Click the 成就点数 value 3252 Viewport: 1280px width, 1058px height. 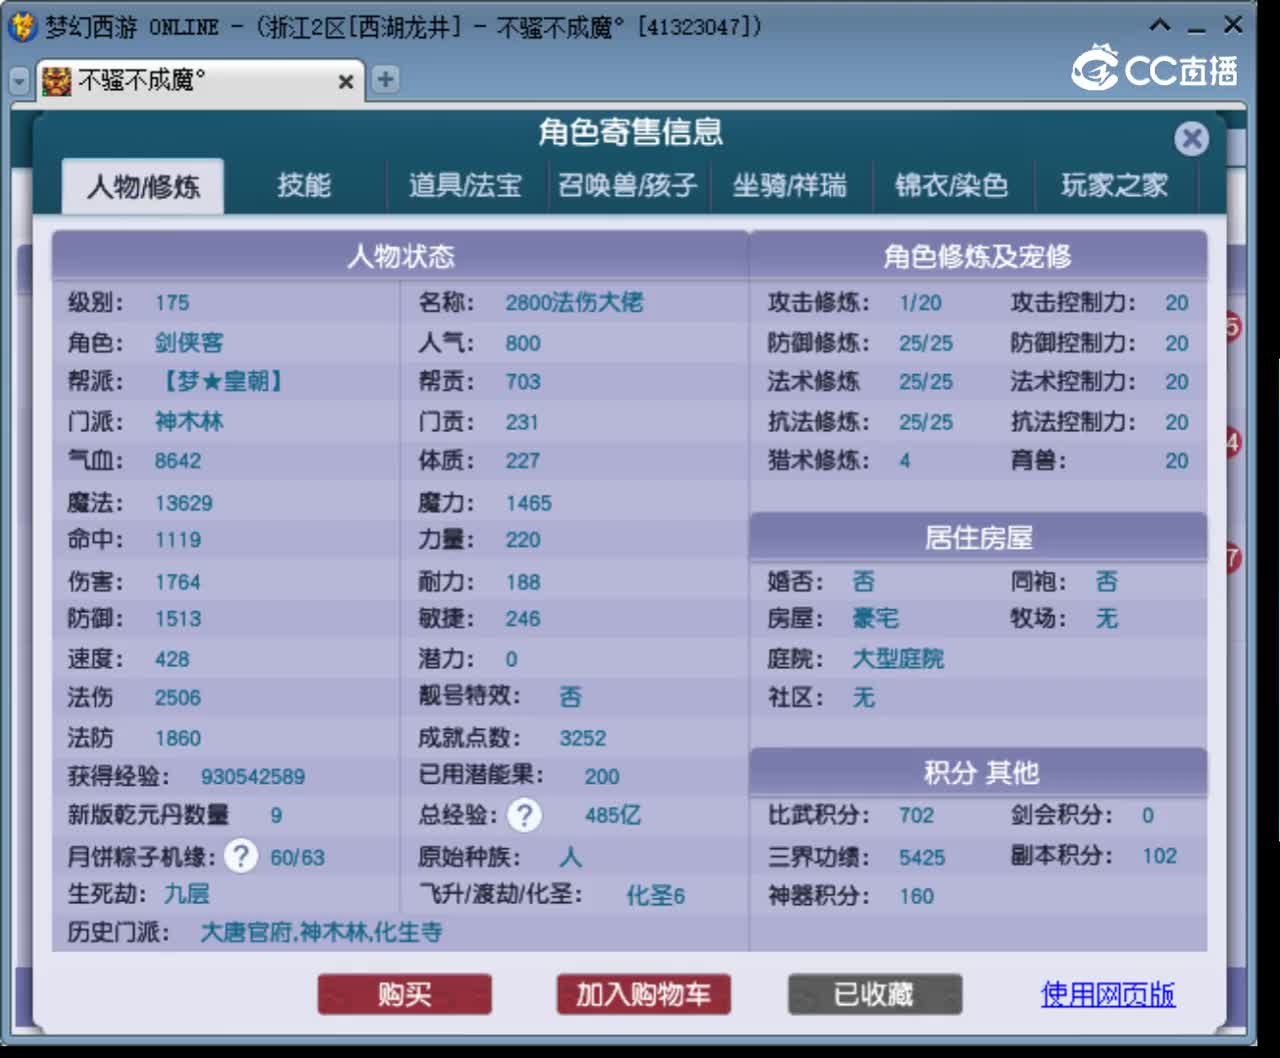coord(583,738)
